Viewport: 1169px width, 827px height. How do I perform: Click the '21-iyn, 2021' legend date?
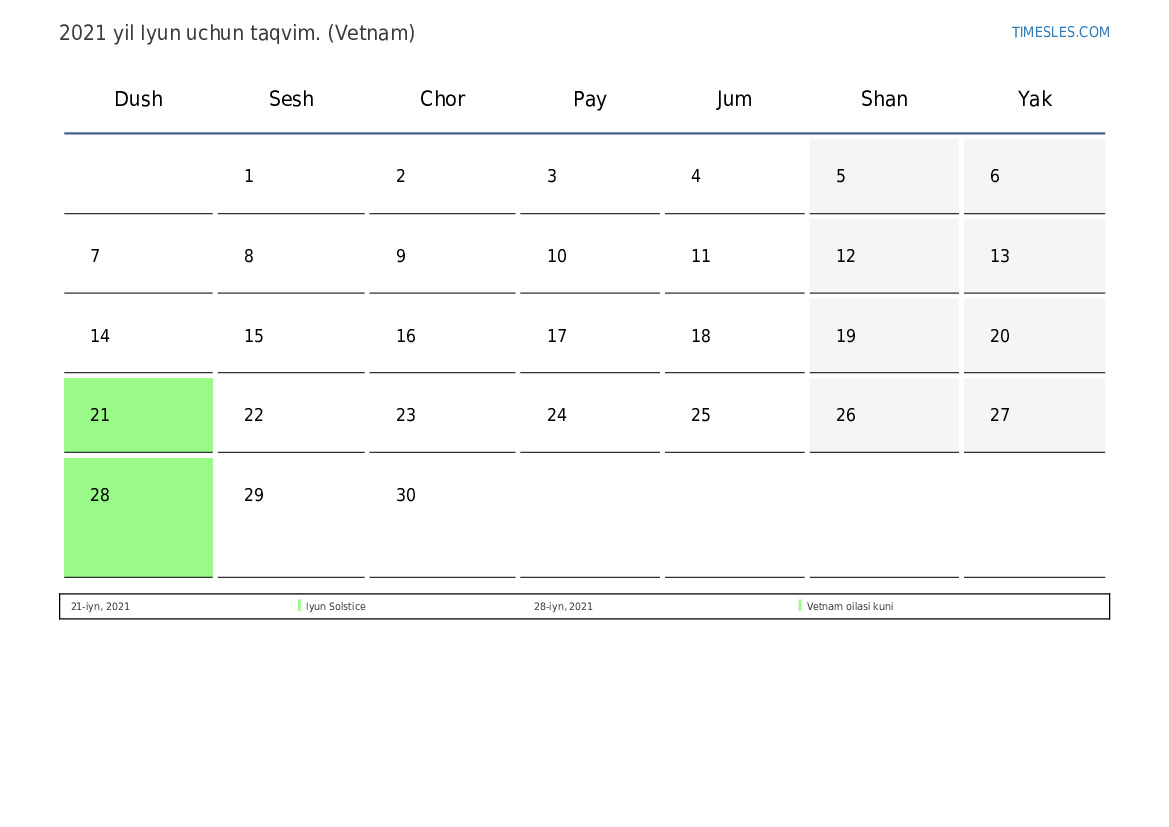pyautogui.click(x=100, y=606)
